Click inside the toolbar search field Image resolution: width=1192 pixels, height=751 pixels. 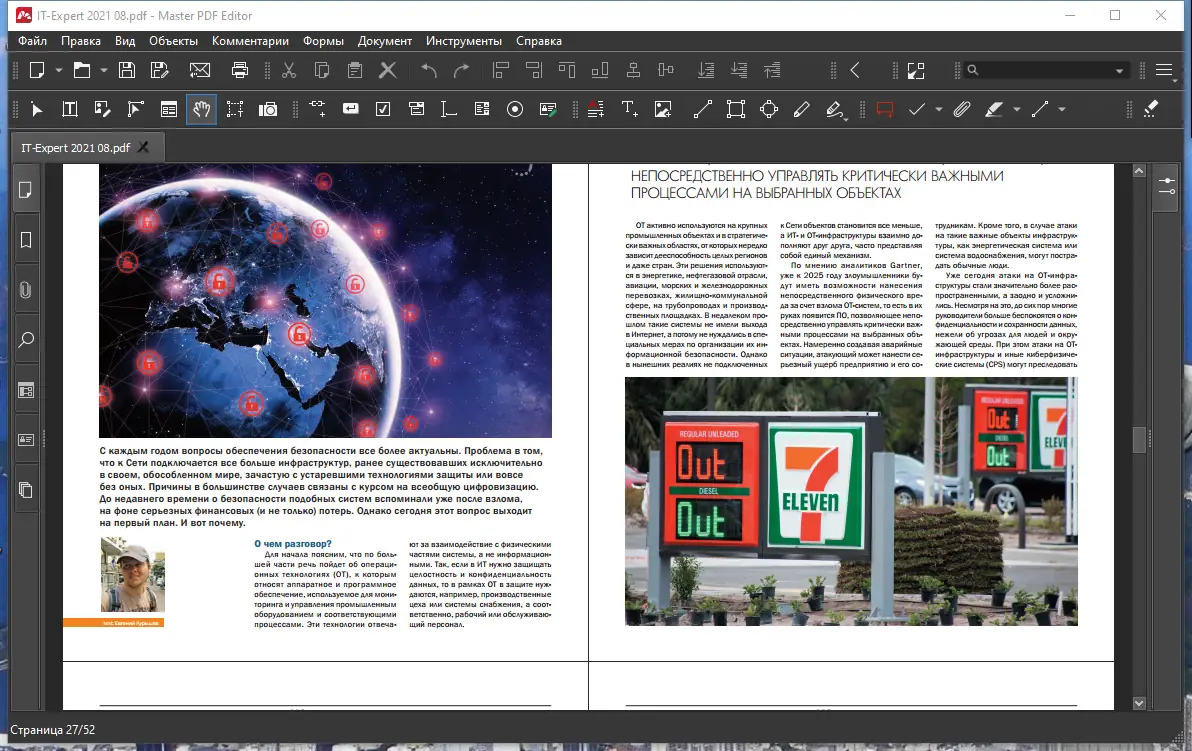(1040, 71)
